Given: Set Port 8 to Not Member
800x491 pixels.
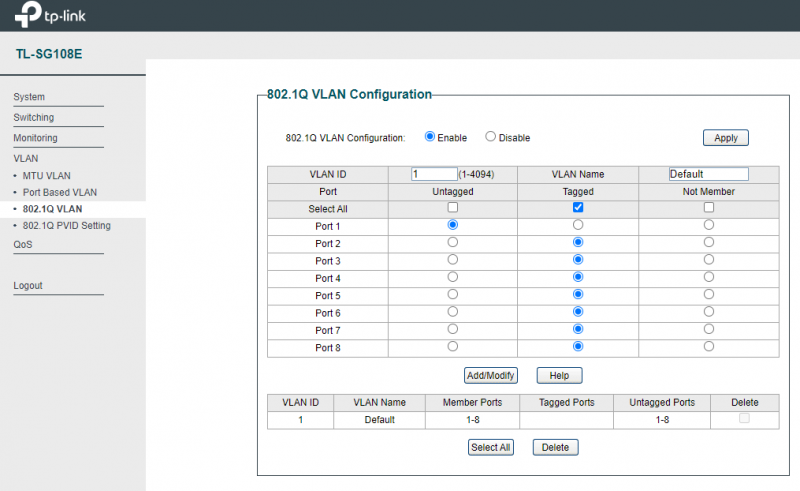Looking at the screenshot, I should coord(709,346).
